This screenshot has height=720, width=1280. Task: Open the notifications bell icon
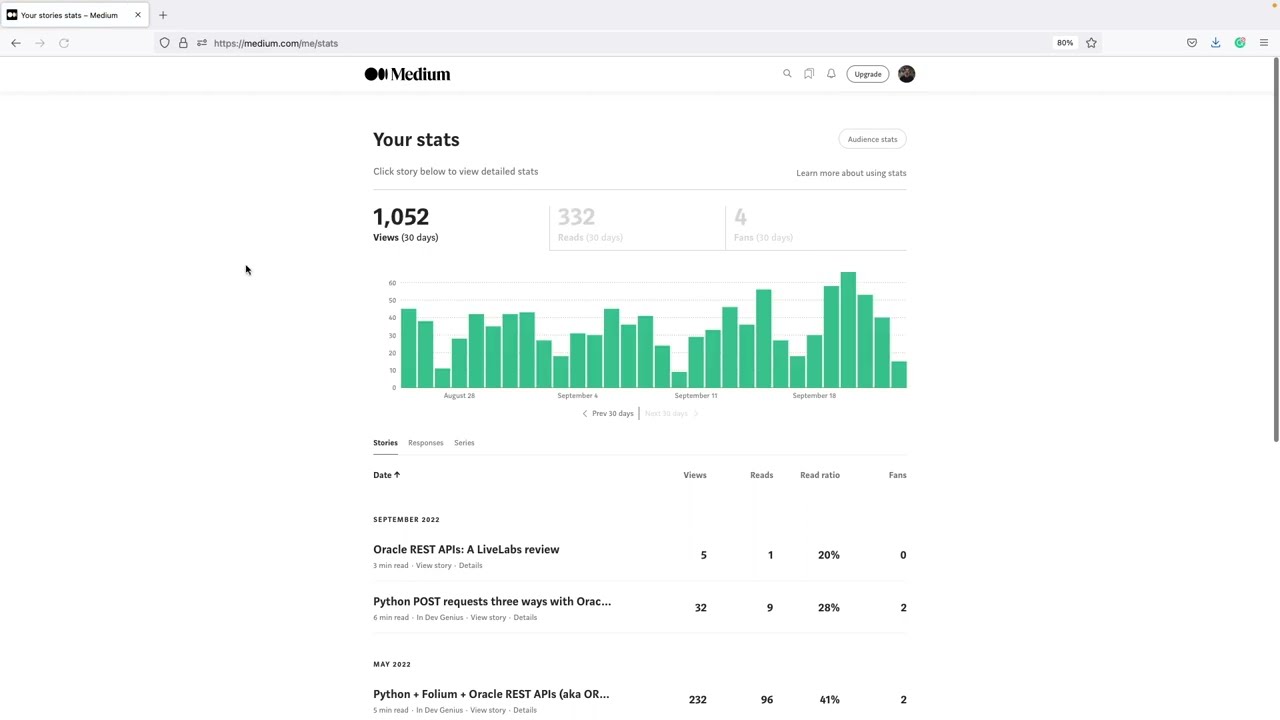click(831, 74)
